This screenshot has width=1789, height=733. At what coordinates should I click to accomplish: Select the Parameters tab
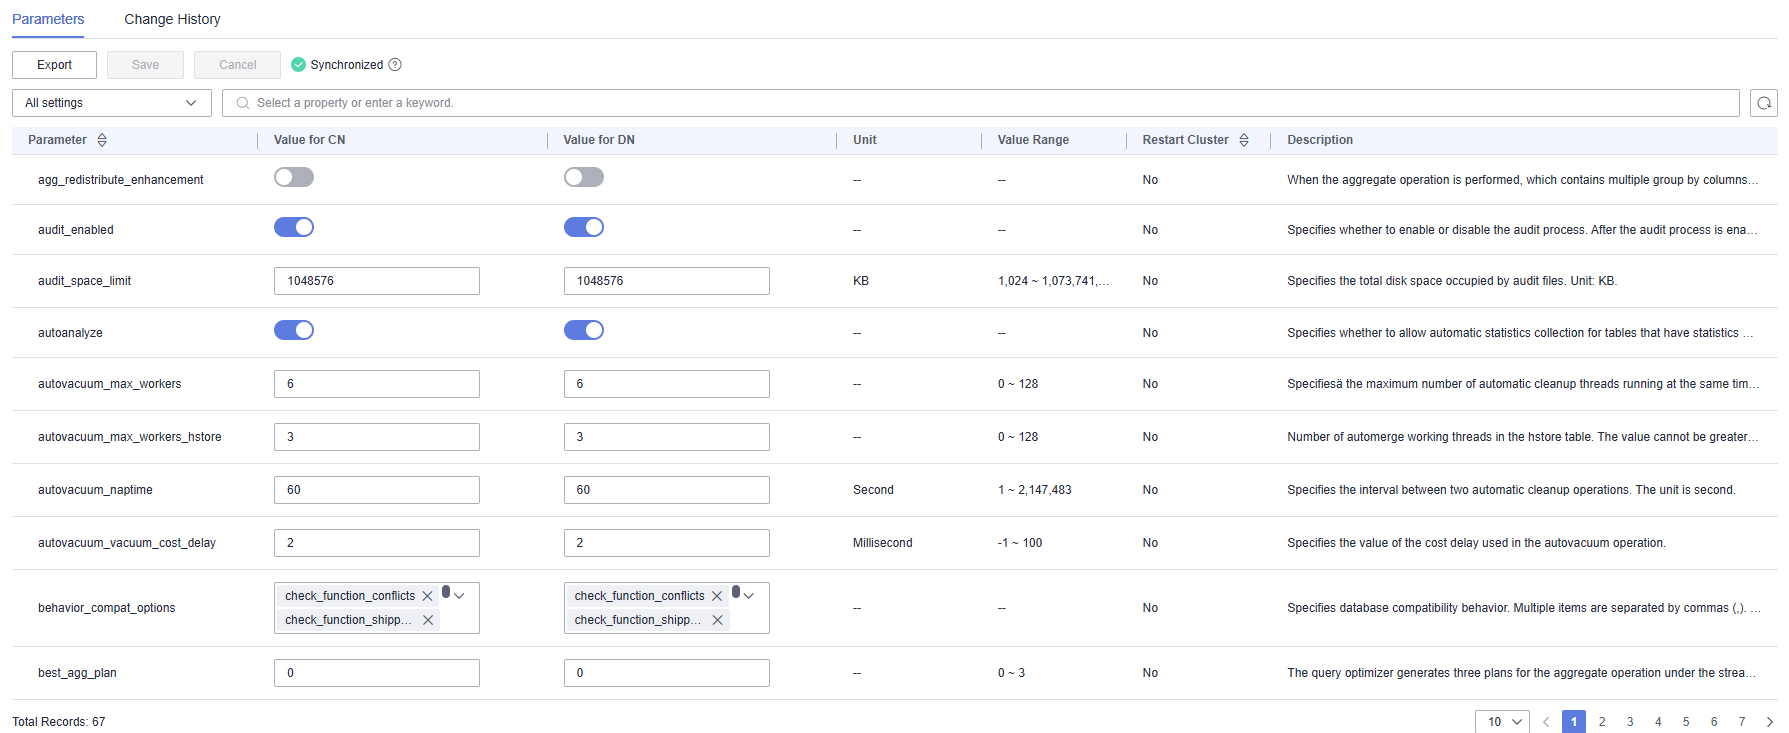48,19
